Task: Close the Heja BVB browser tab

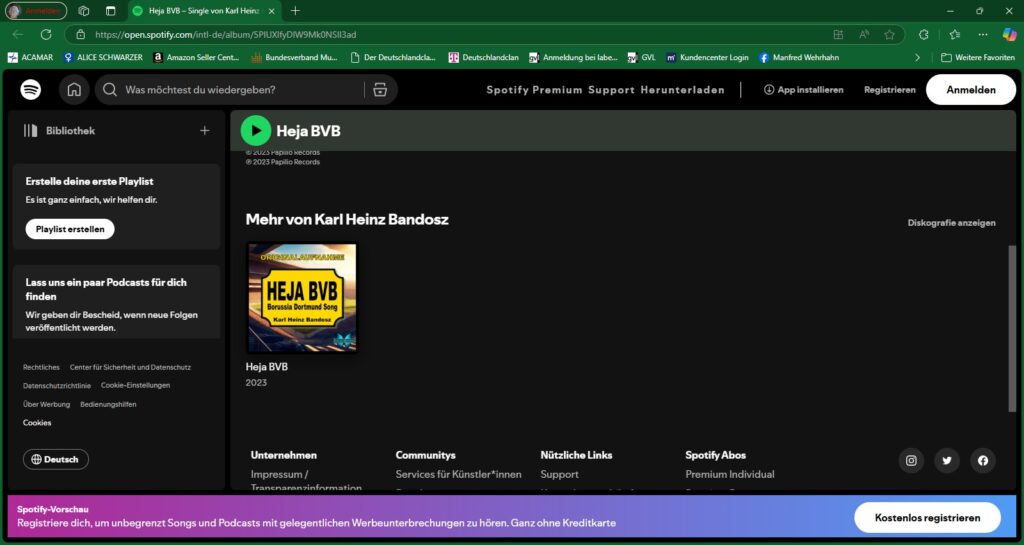Action: [x=272, y=11]
